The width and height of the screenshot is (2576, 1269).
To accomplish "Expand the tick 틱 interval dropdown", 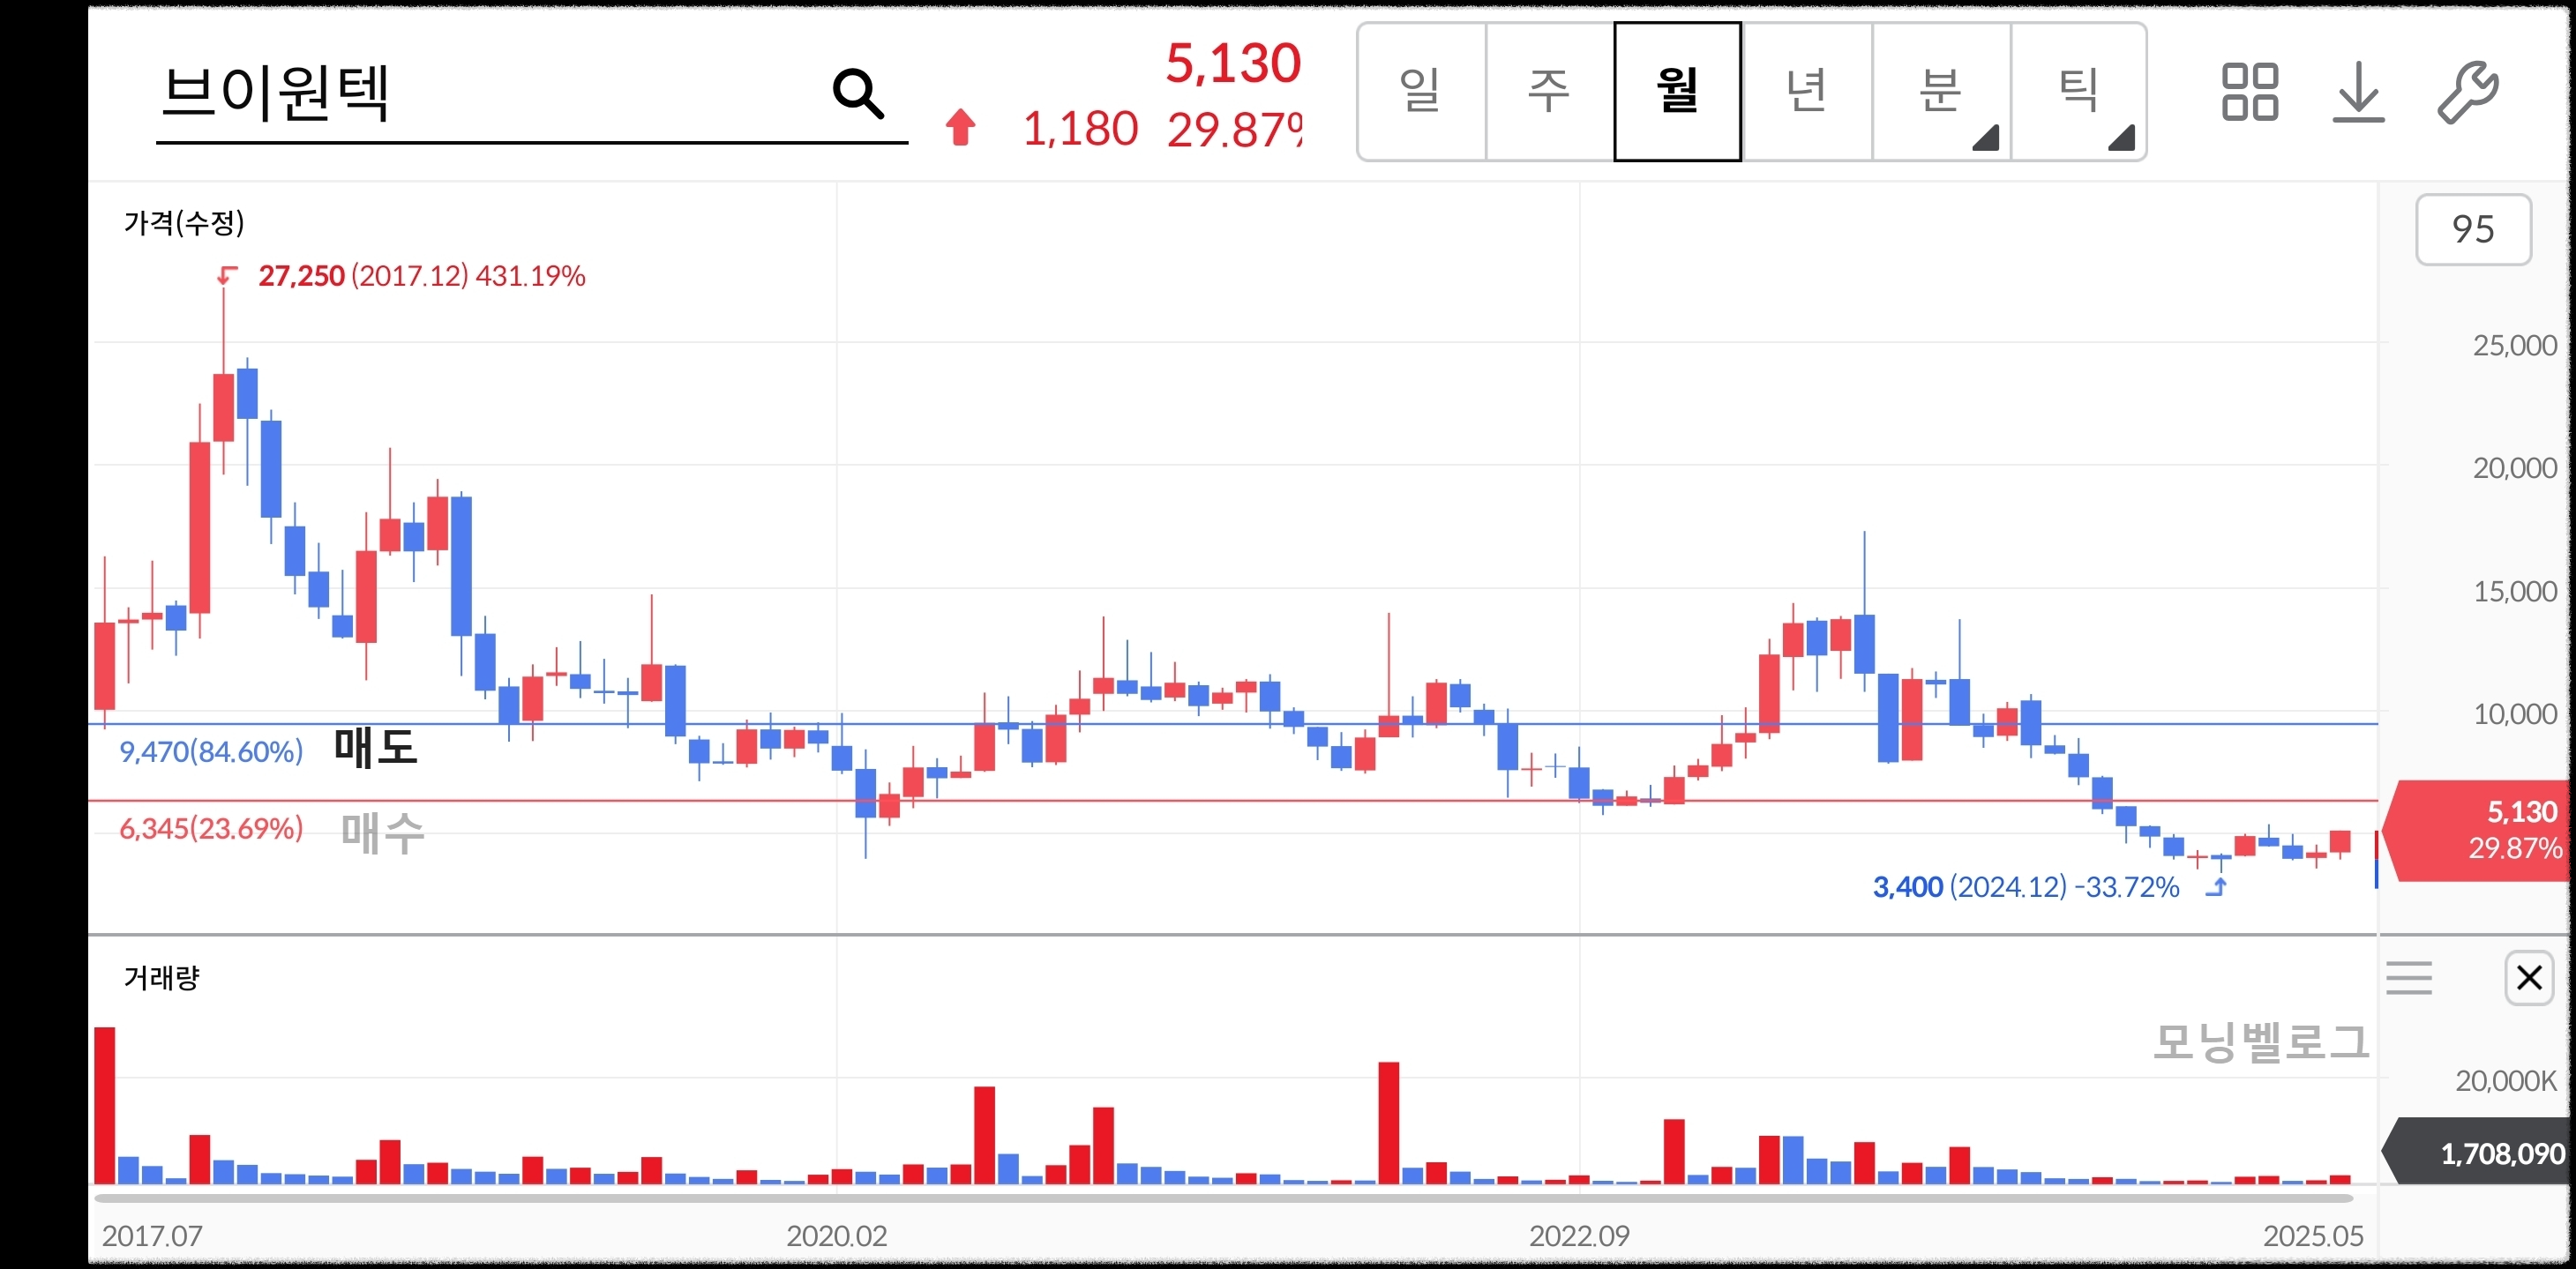I will (x=2078, y=91).
